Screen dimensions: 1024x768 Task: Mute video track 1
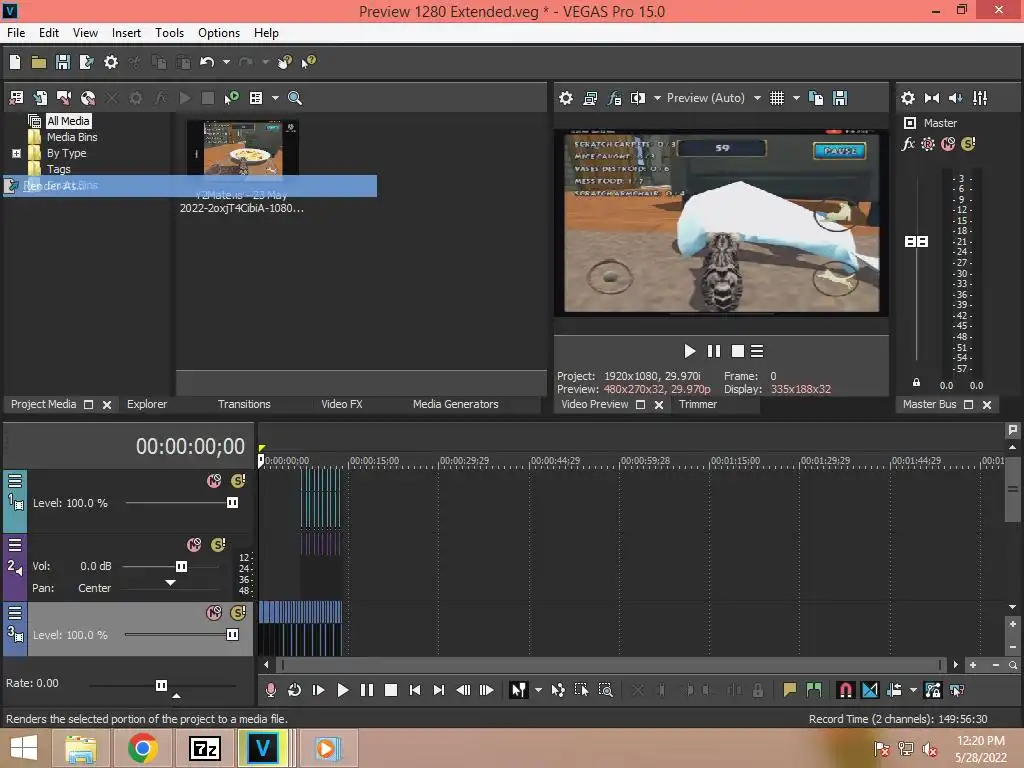pos(214,481)
